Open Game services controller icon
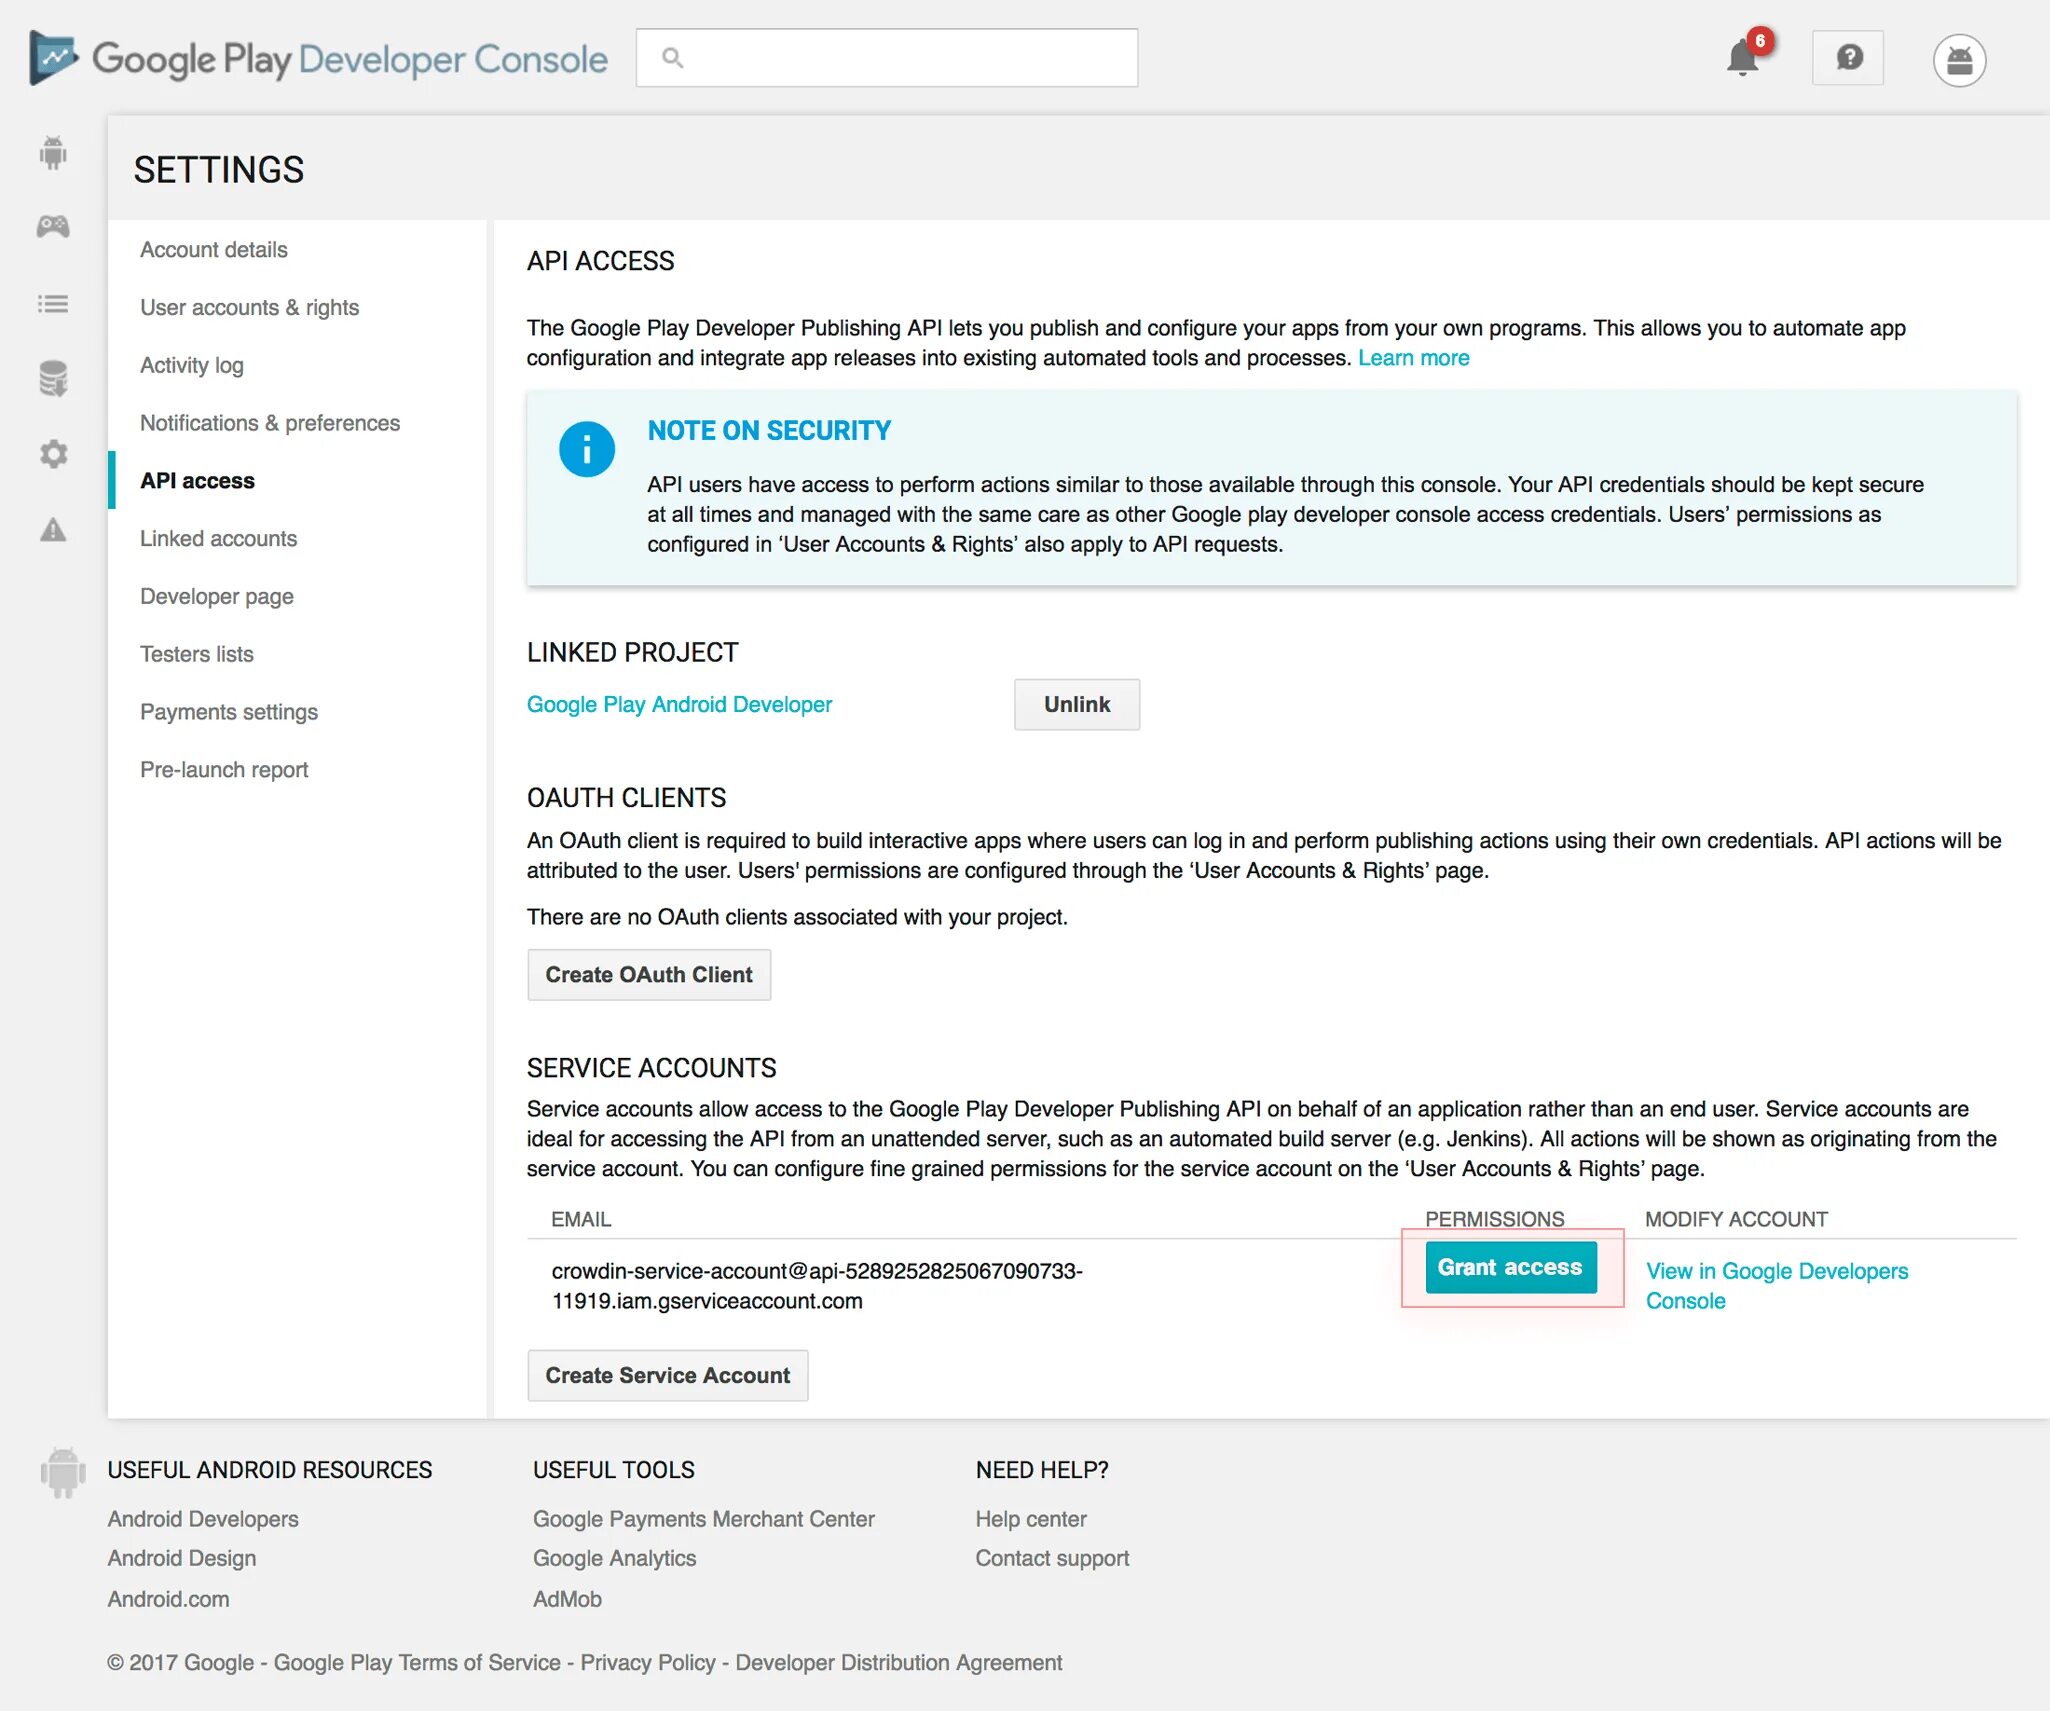The width and height of the screenshot is (2050, 1711). pos(53,227)
